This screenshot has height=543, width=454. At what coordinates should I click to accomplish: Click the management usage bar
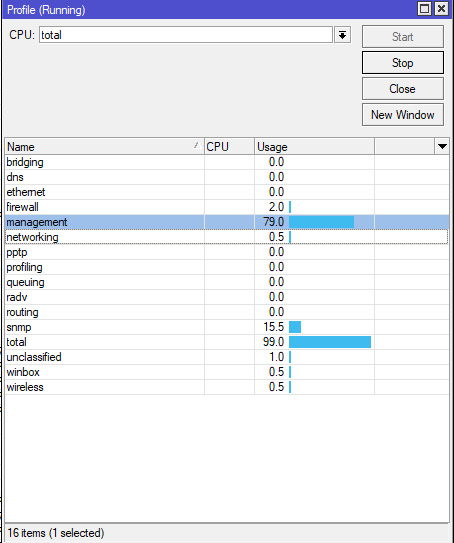click(x=321, y=222)
